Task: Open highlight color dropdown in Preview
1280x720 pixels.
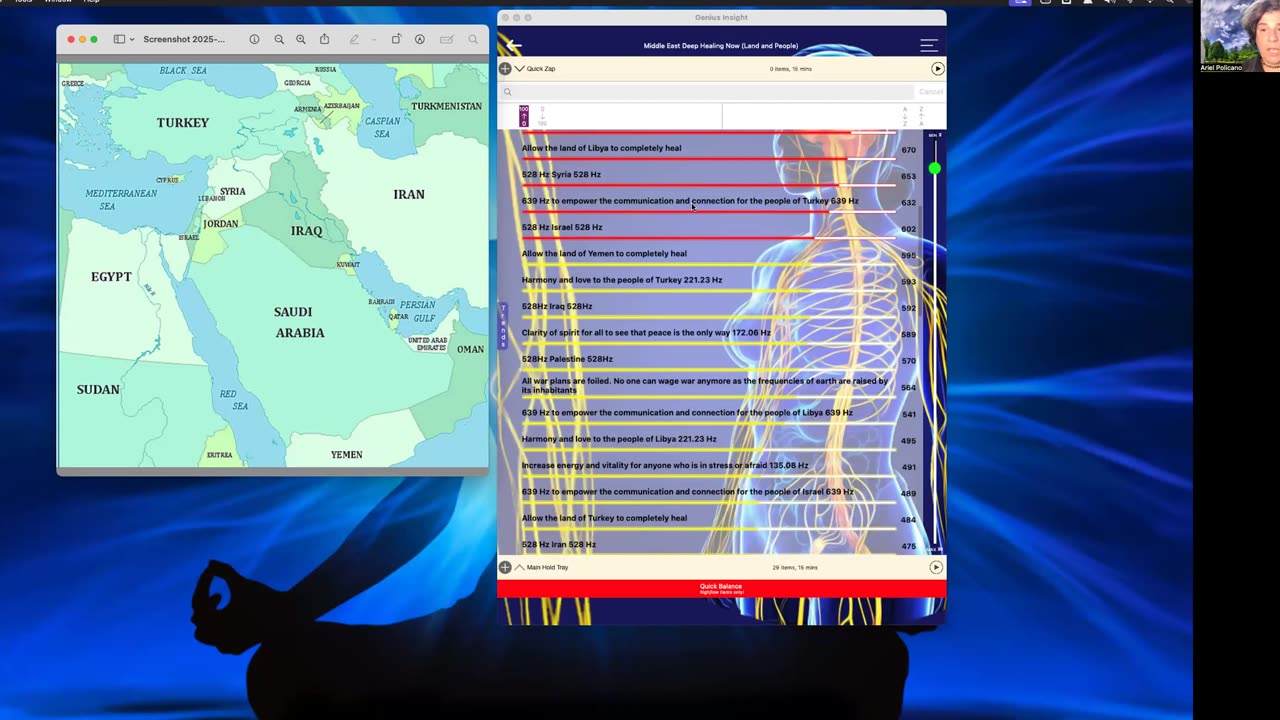Action: pyautogui.click(x=373, y=39)
